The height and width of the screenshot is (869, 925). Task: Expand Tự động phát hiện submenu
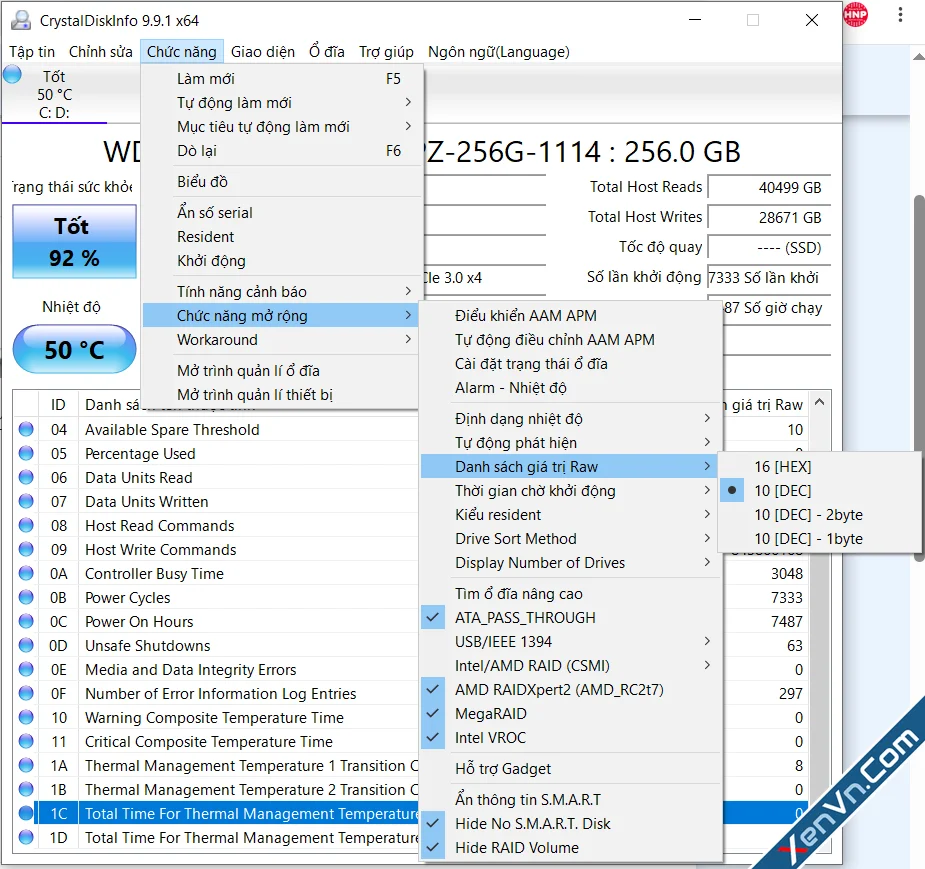571,442
